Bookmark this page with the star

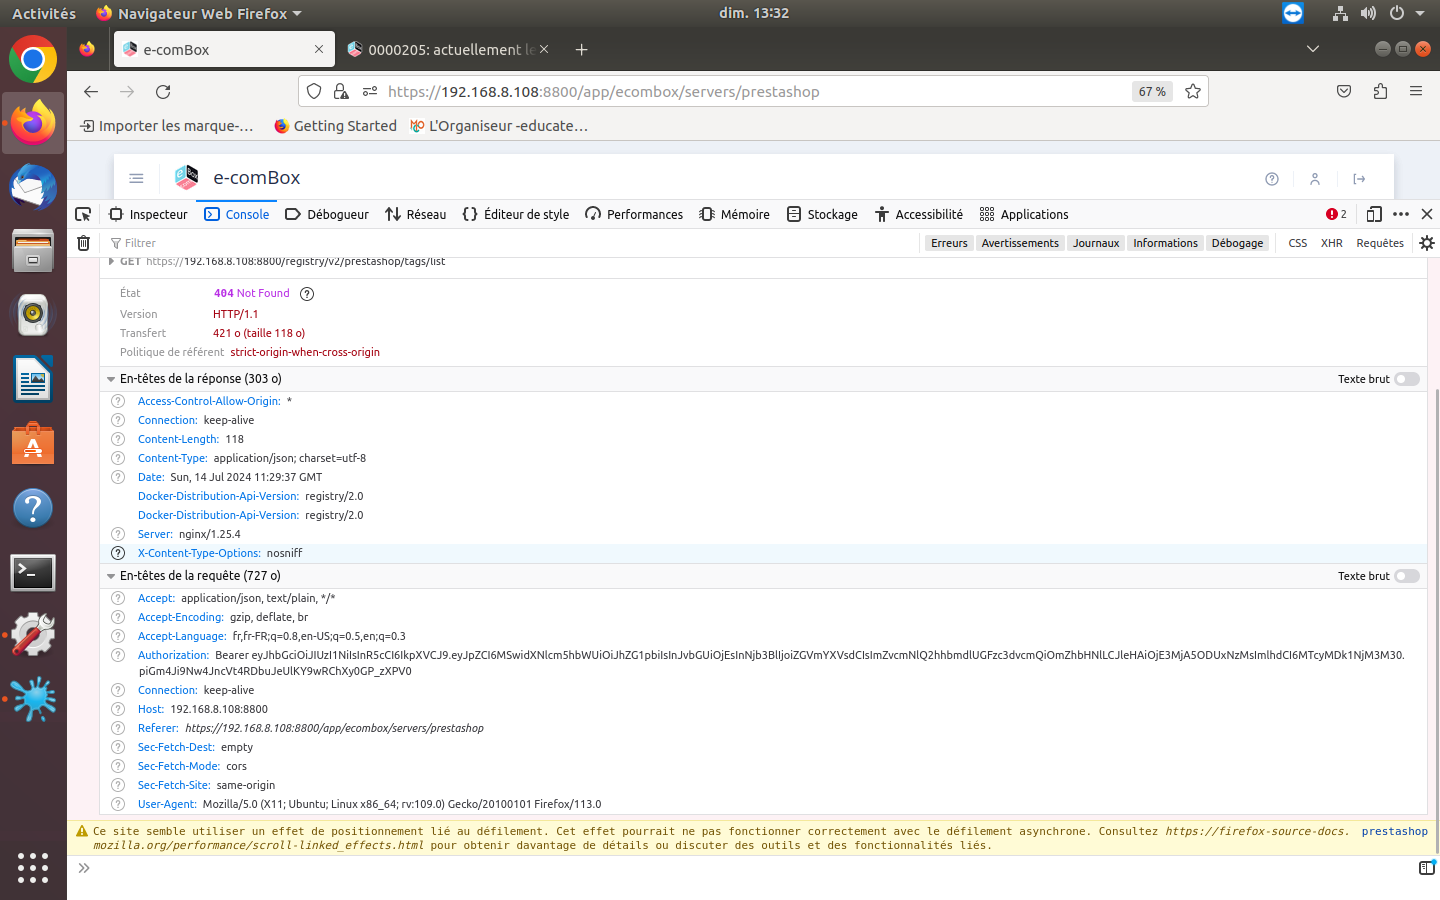pyautogui.click(x=1193, y=92)
